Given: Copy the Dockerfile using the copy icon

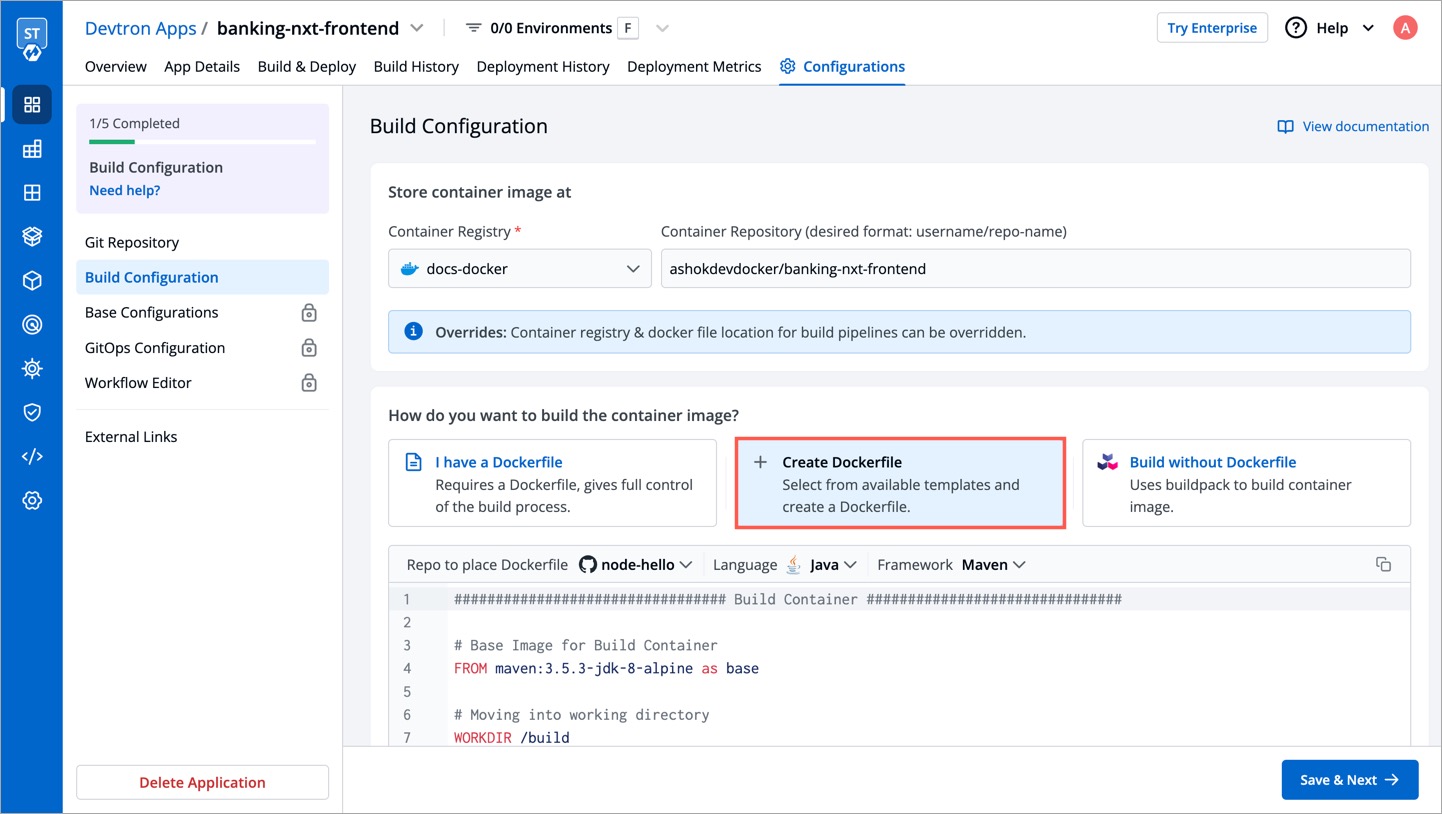Looking at the screenshot, I should 1384,564.
